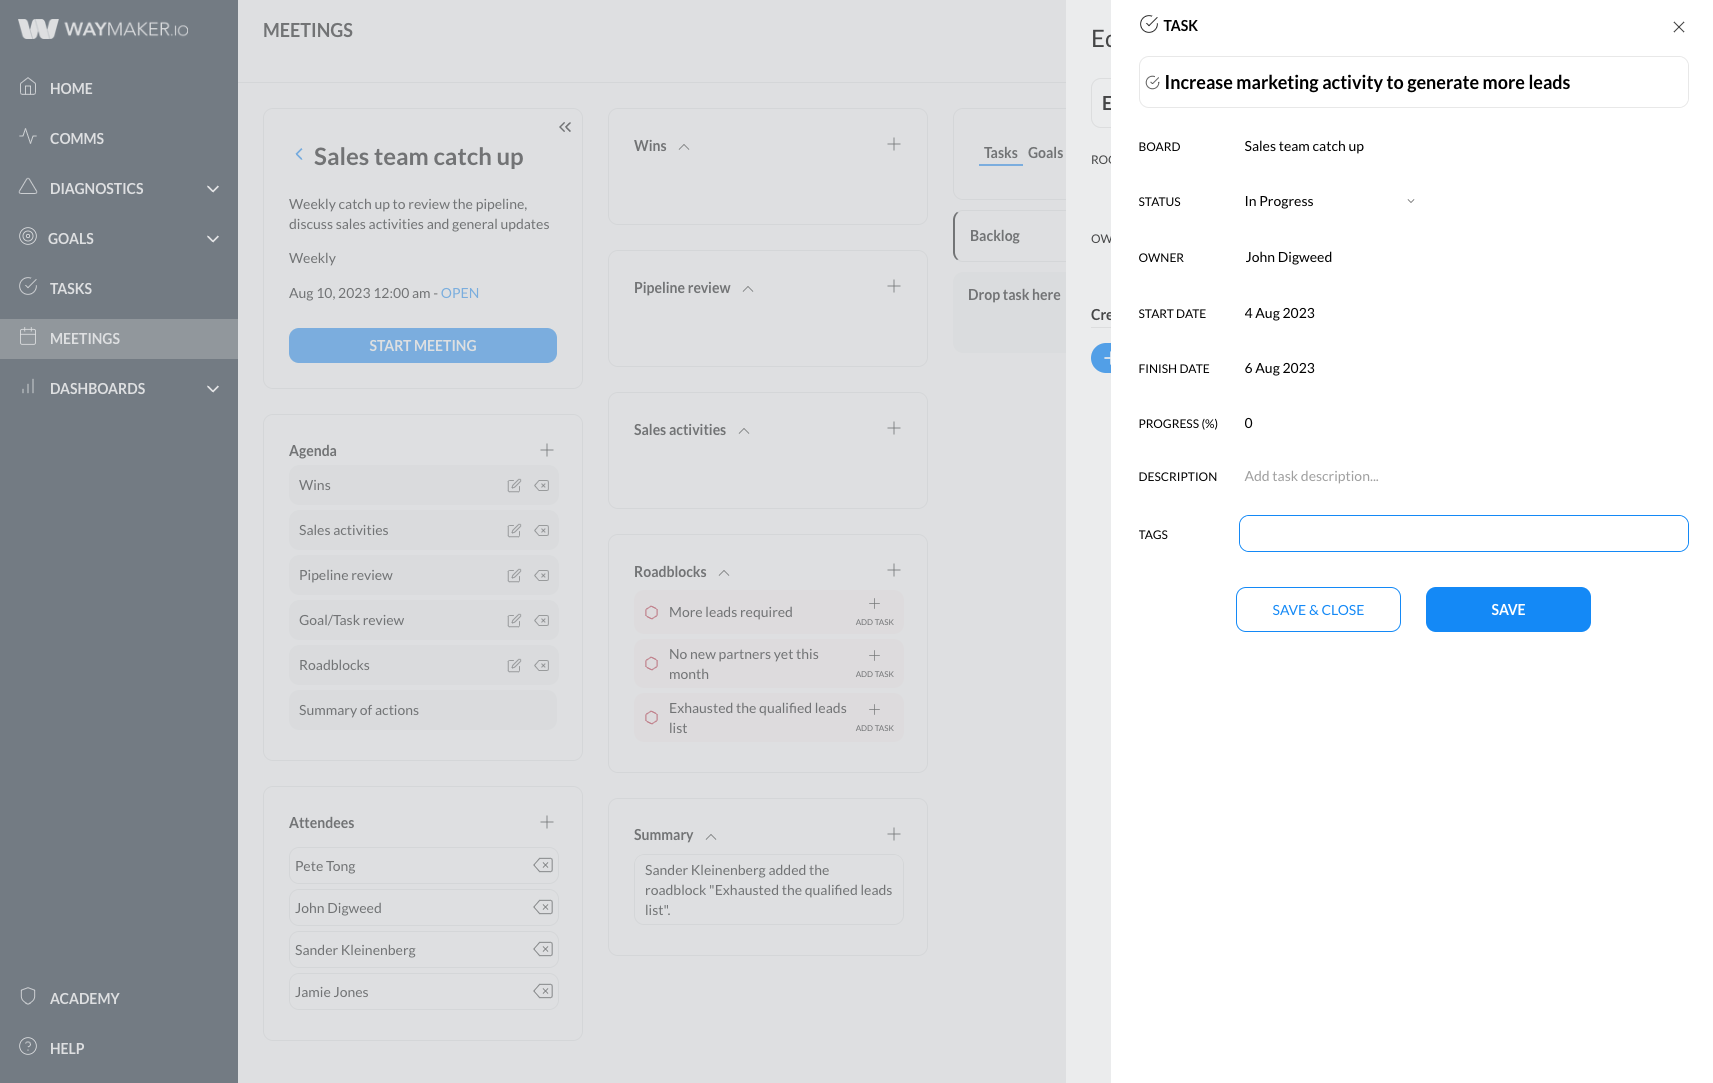
Task: Click the Start Meeting button
Action: (x=423, y=345)
